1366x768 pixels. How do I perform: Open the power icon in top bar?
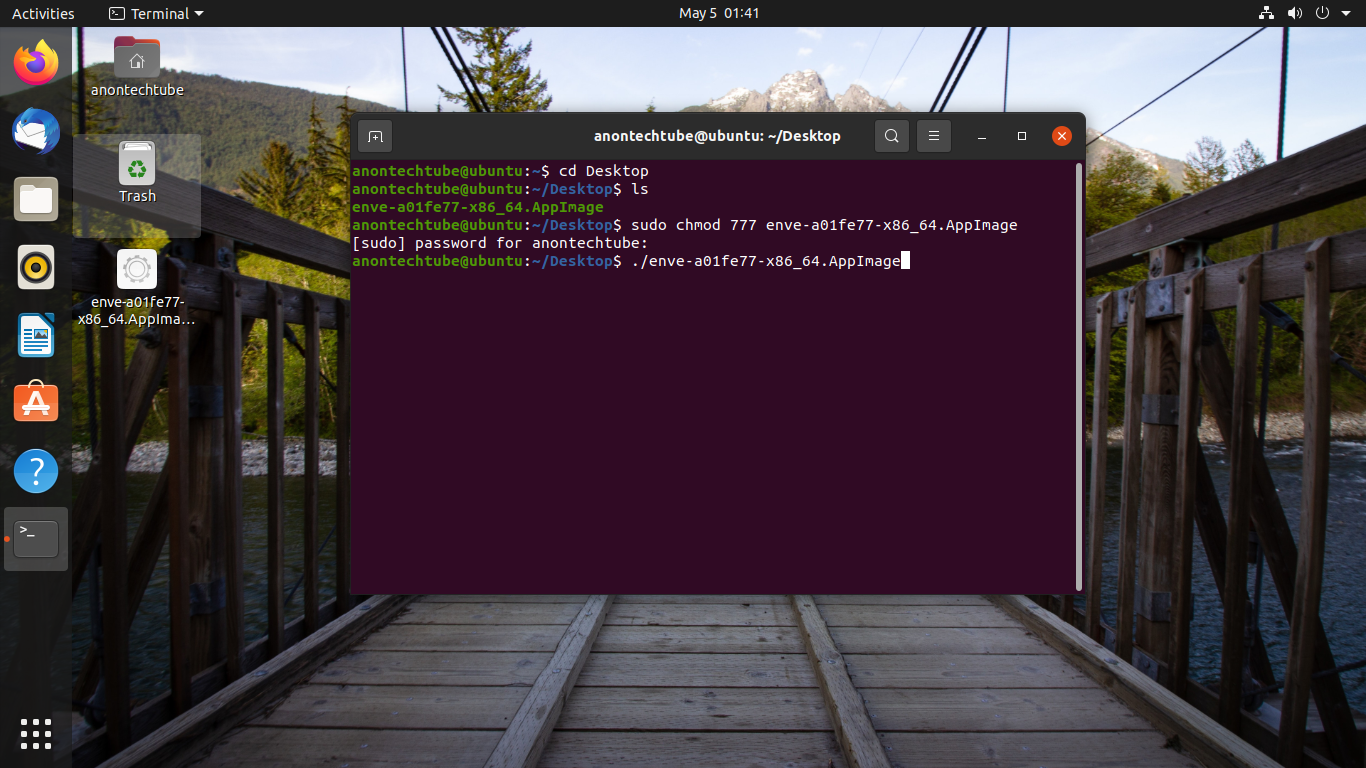1322,13
